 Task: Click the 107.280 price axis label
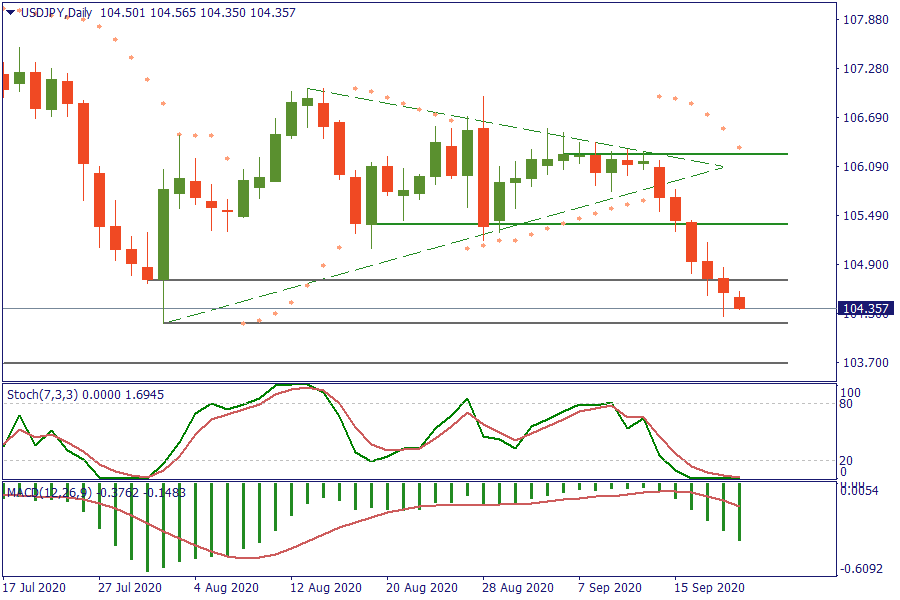866,69
